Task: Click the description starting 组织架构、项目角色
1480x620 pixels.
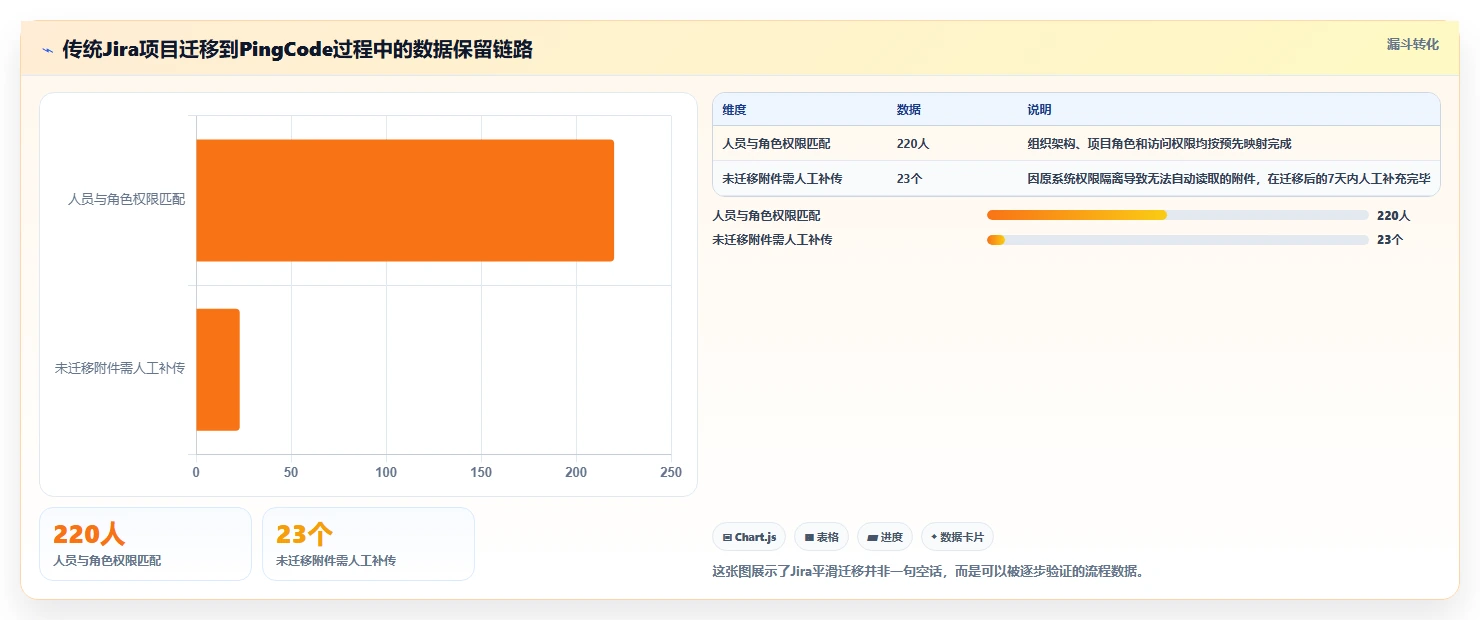Action: 1159,144
